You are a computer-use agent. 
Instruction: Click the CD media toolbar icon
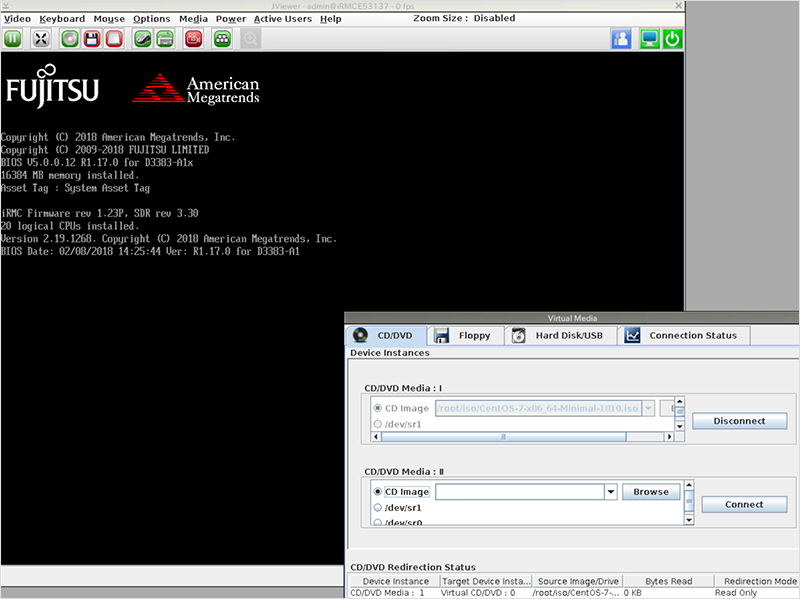click(69, 39)
